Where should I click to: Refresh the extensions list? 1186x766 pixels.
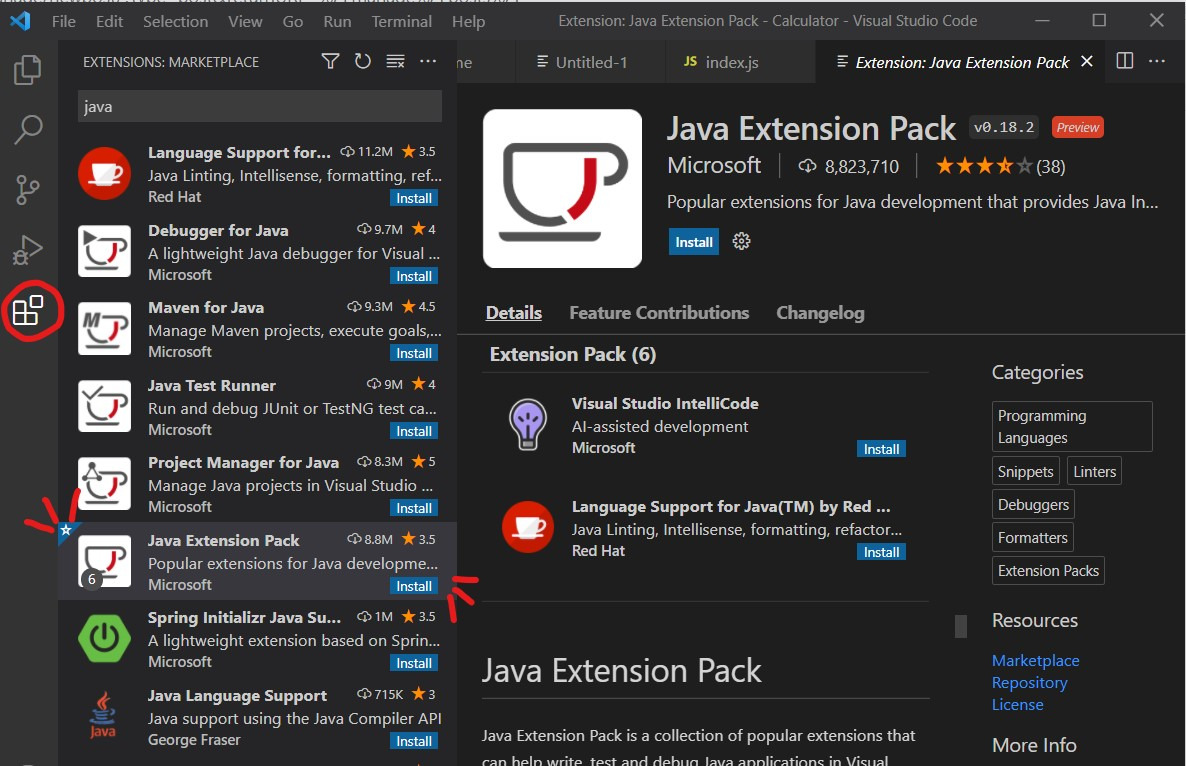pyautogui.click(x=362, y=61)
